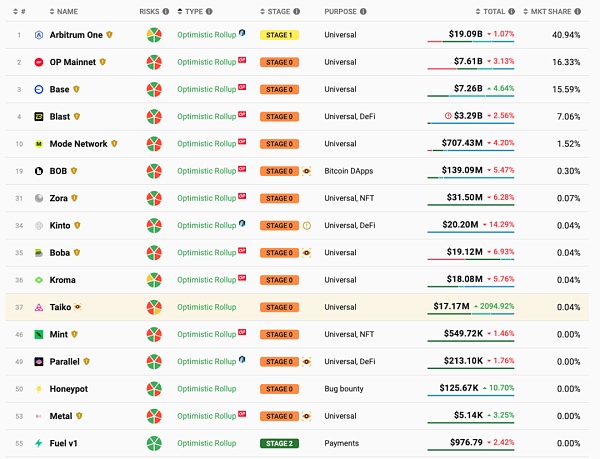Image resolution: width=600 pixels, height=459 pixels.
Task: Click the Fuel v1 lightning logo
Action: (39, 443)
